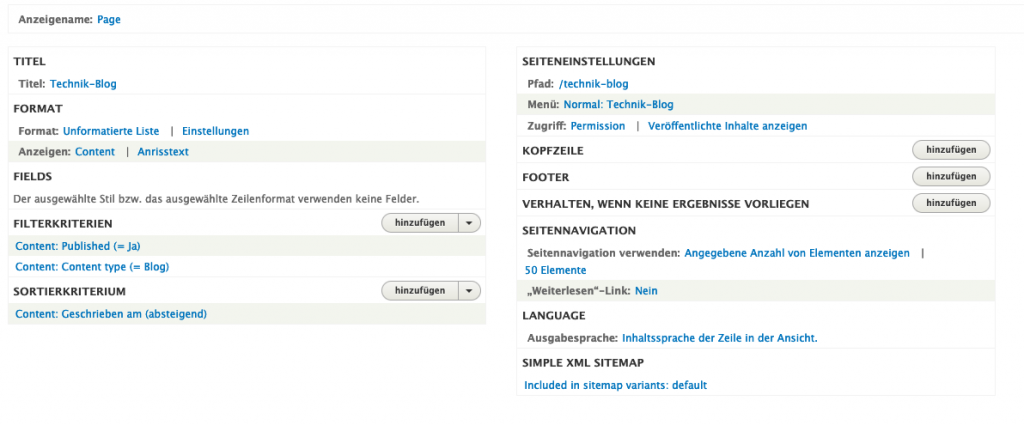Expand dropdown arrow beside Sortierkriterium hinzufügen
This screenshot has height=425, width=1024.
pyautogui.click(x=470, y=291)
